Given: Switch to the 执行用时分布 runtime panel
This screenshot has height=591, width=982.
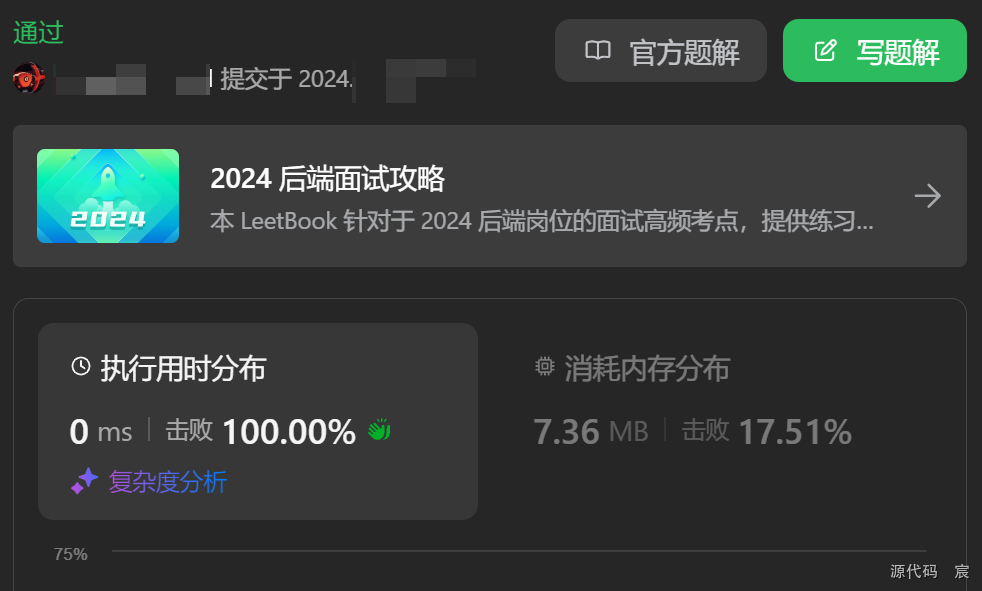Looking at the screenshot, I should point(258,421).
